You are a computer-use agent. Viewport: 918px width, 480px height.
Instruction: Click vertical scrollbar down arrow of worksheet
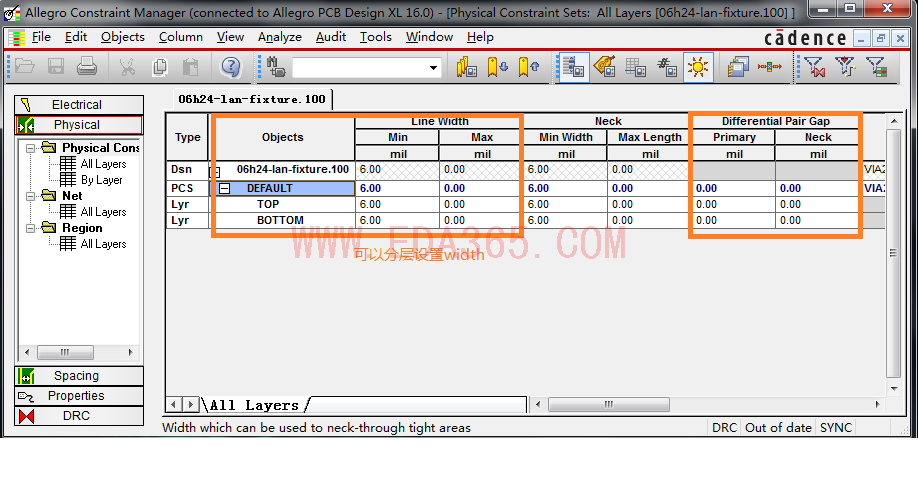[893, 389]
